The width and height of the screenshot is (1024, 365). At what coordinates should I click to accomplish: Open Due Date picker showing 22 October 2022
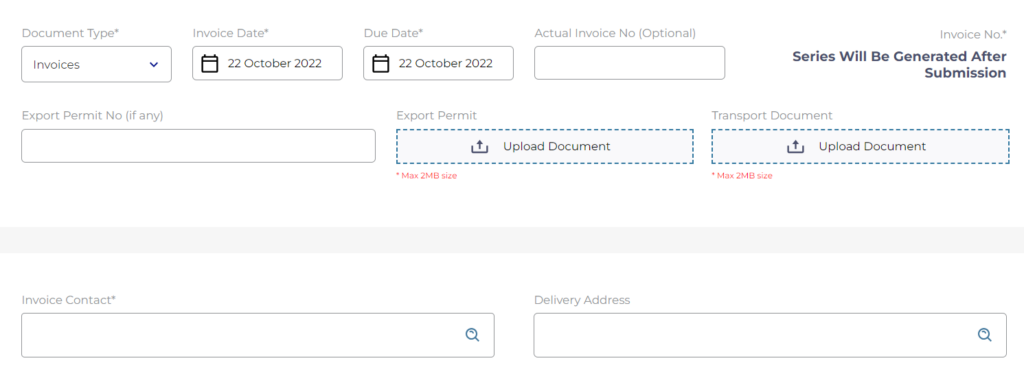[438, 63]
